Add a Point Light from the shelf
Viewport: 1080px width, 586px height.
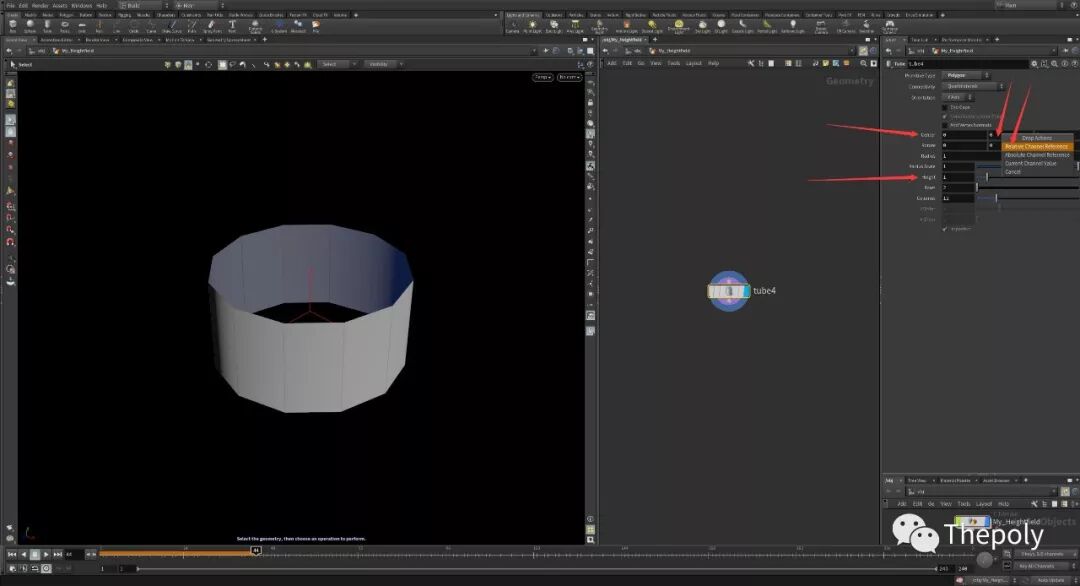(532, 26)
